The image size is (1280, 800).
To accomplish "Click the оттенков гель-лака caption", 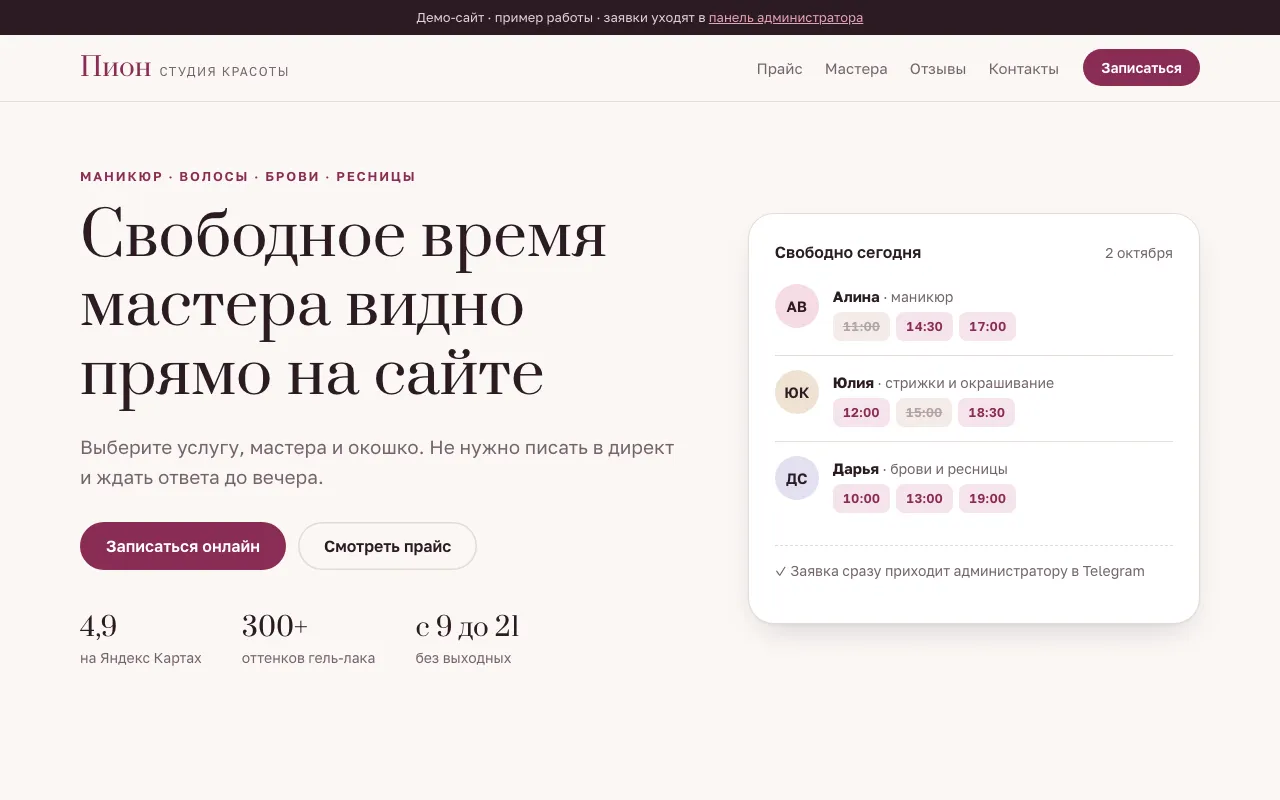I will (x=309, y=658).
